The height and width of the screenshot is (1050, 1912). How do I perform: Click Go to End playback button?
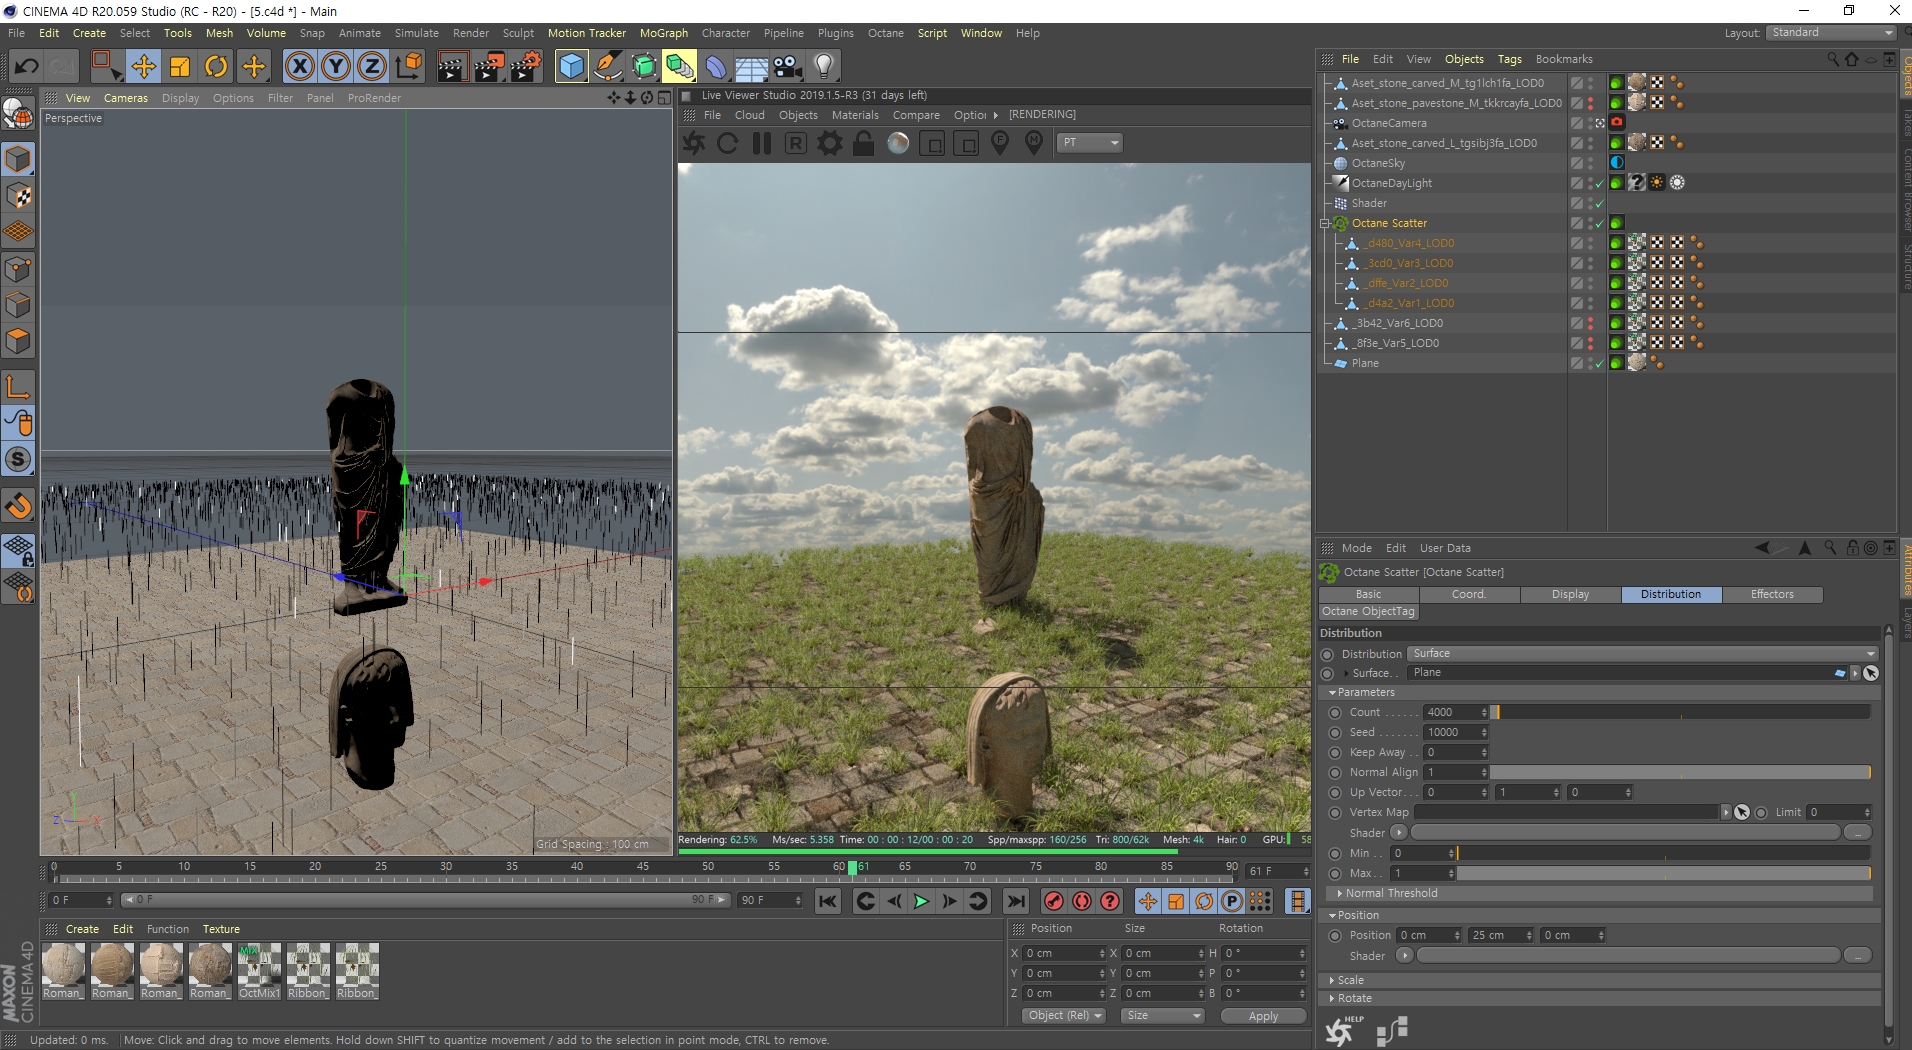click(1016, 901)
